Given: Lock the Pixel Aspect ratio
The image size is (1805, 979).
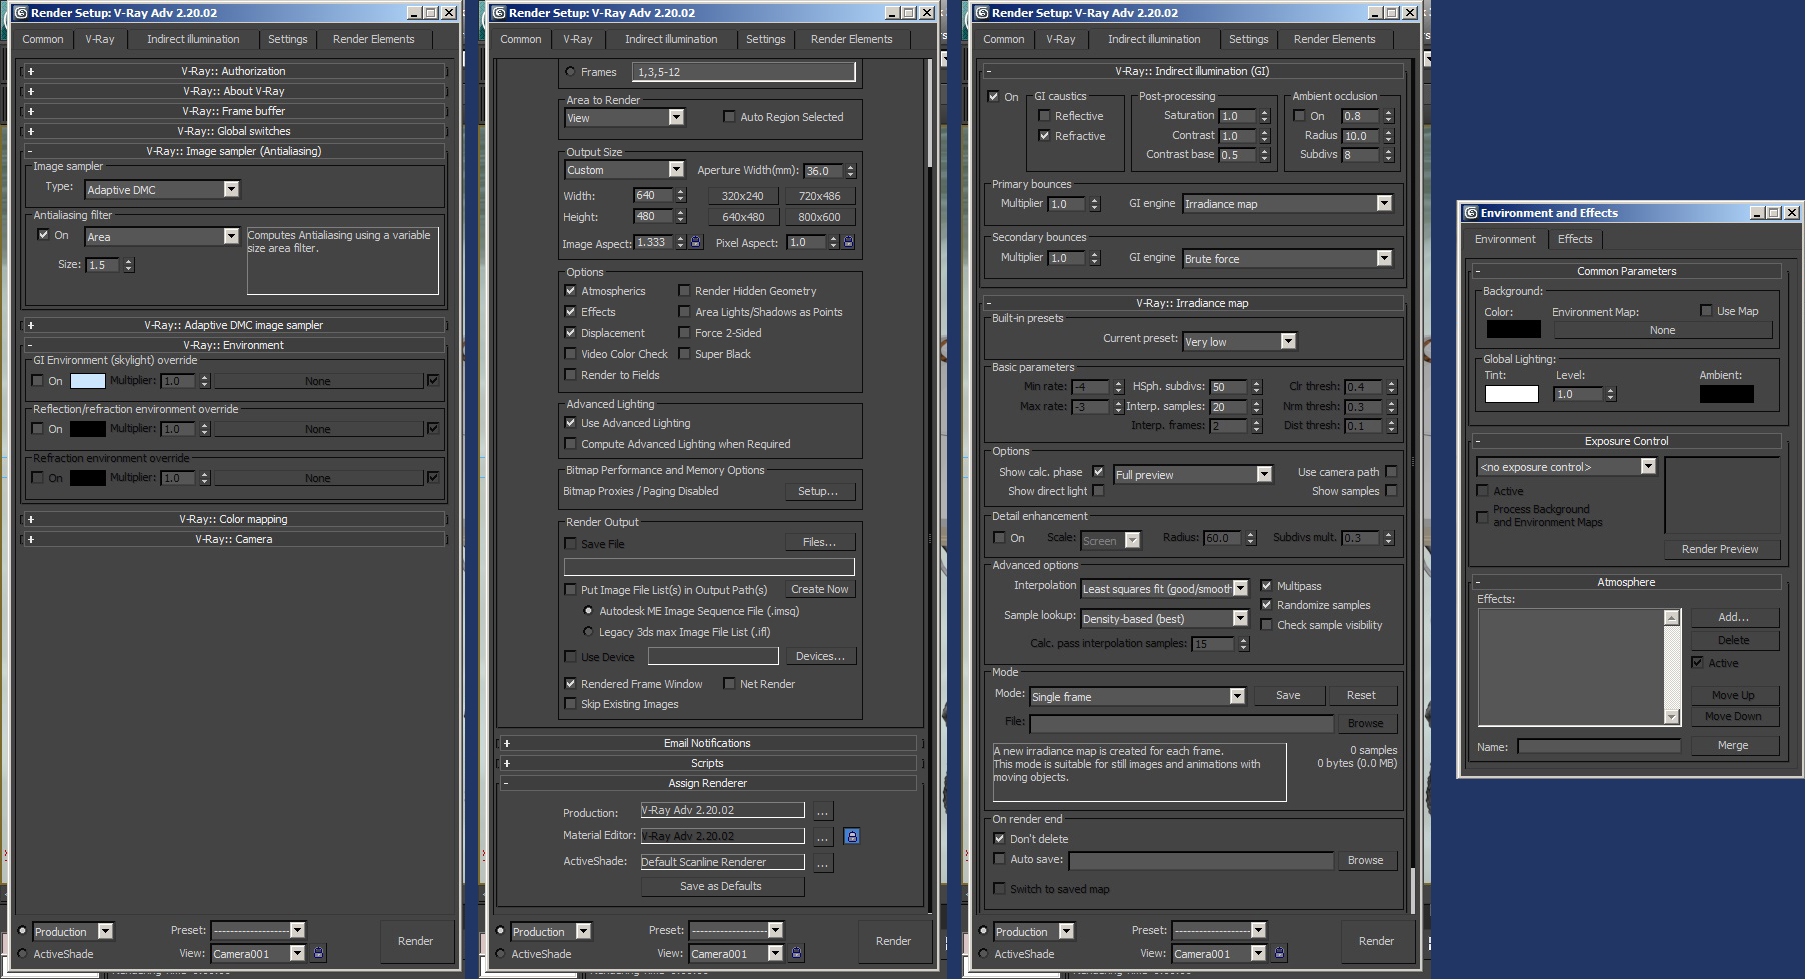Looking at the screenshot, I should (848, 242).
